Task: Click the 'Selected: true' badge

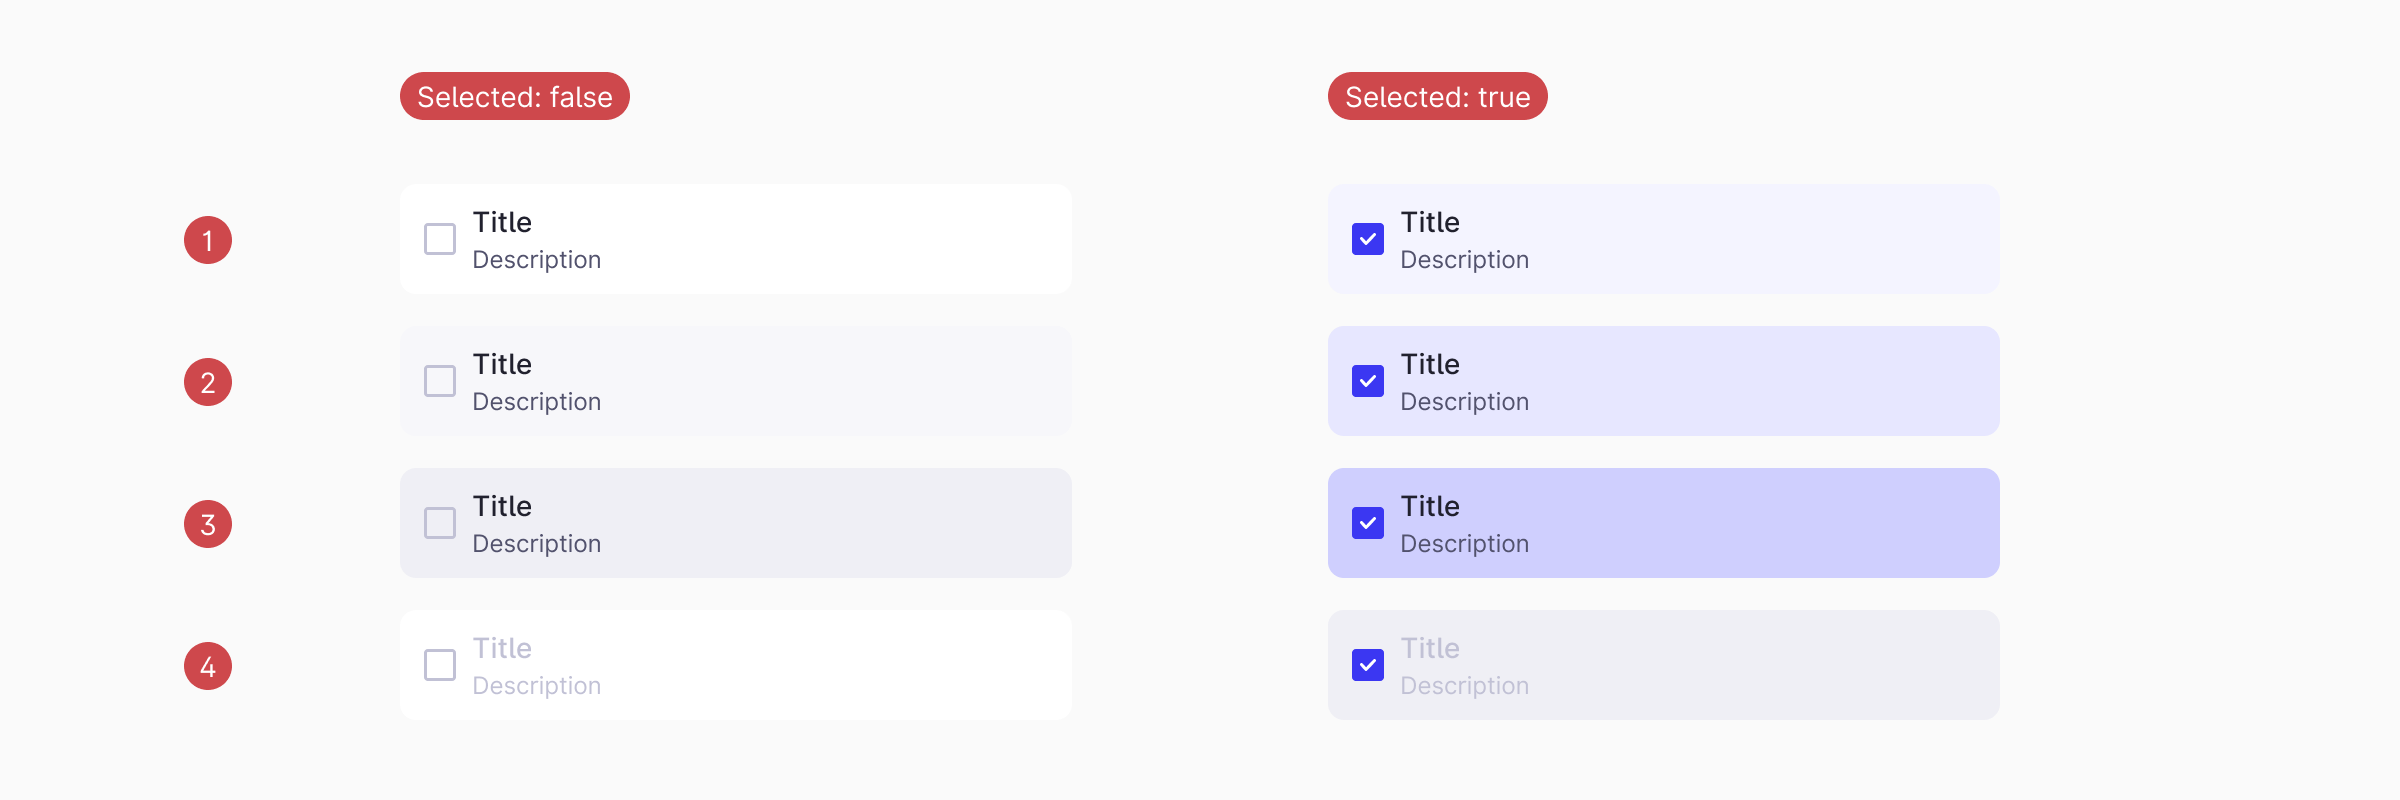Action: pos(1437,96)
